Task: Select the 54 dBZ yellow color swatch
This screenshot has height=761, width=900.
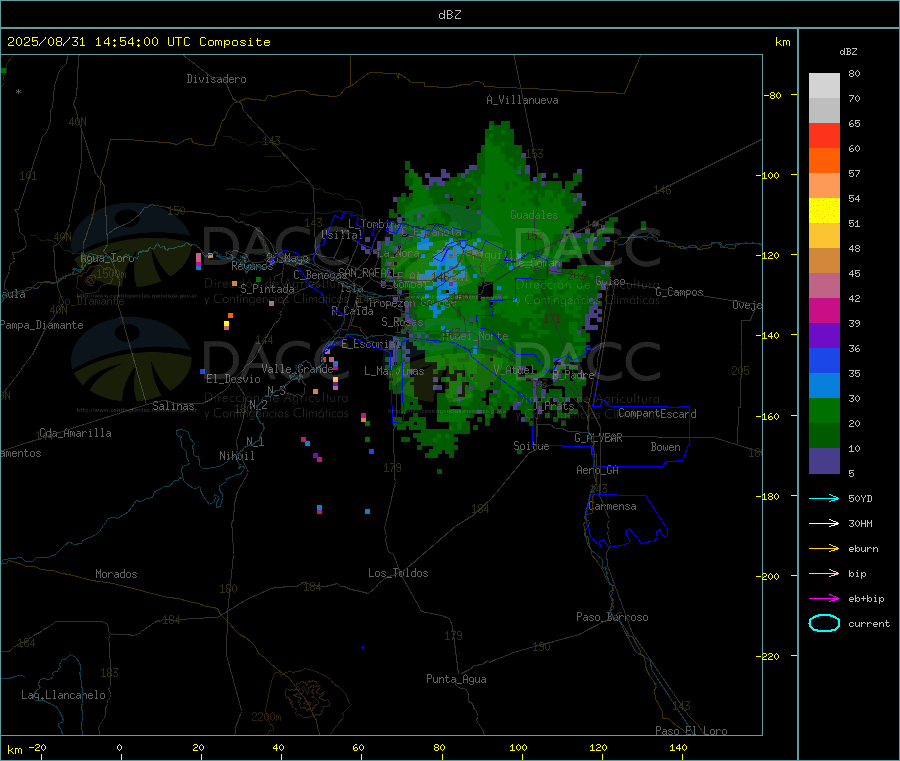Action: [x=824, y=211]
